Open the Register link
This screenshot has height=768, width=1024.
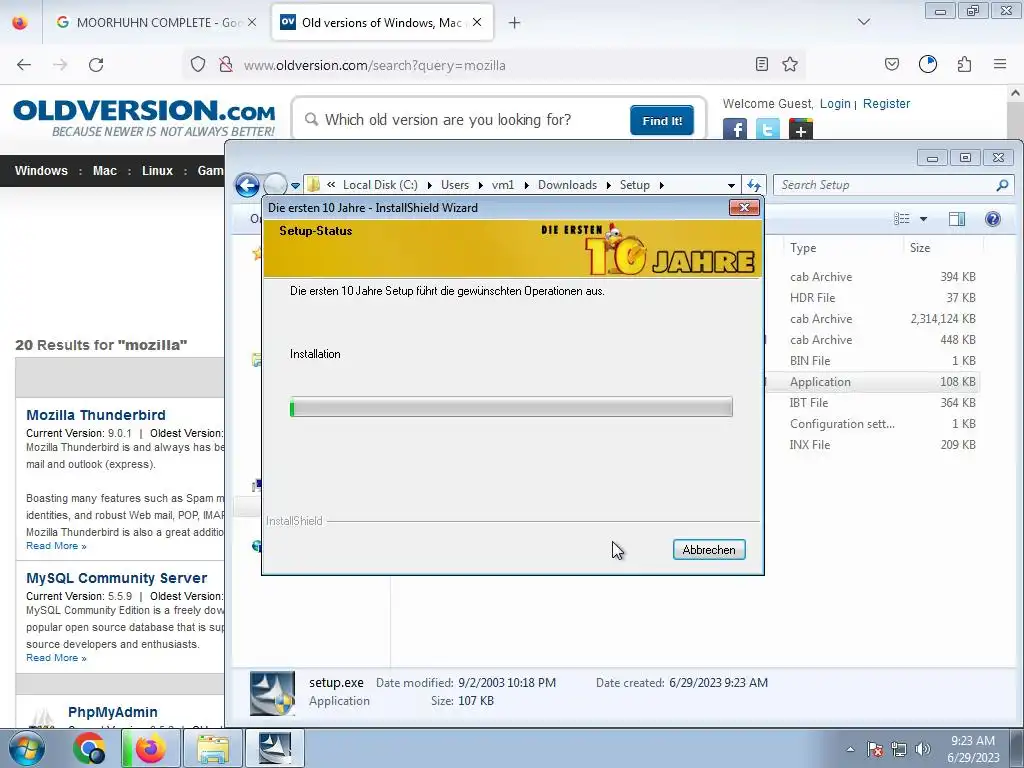point(886,104)
